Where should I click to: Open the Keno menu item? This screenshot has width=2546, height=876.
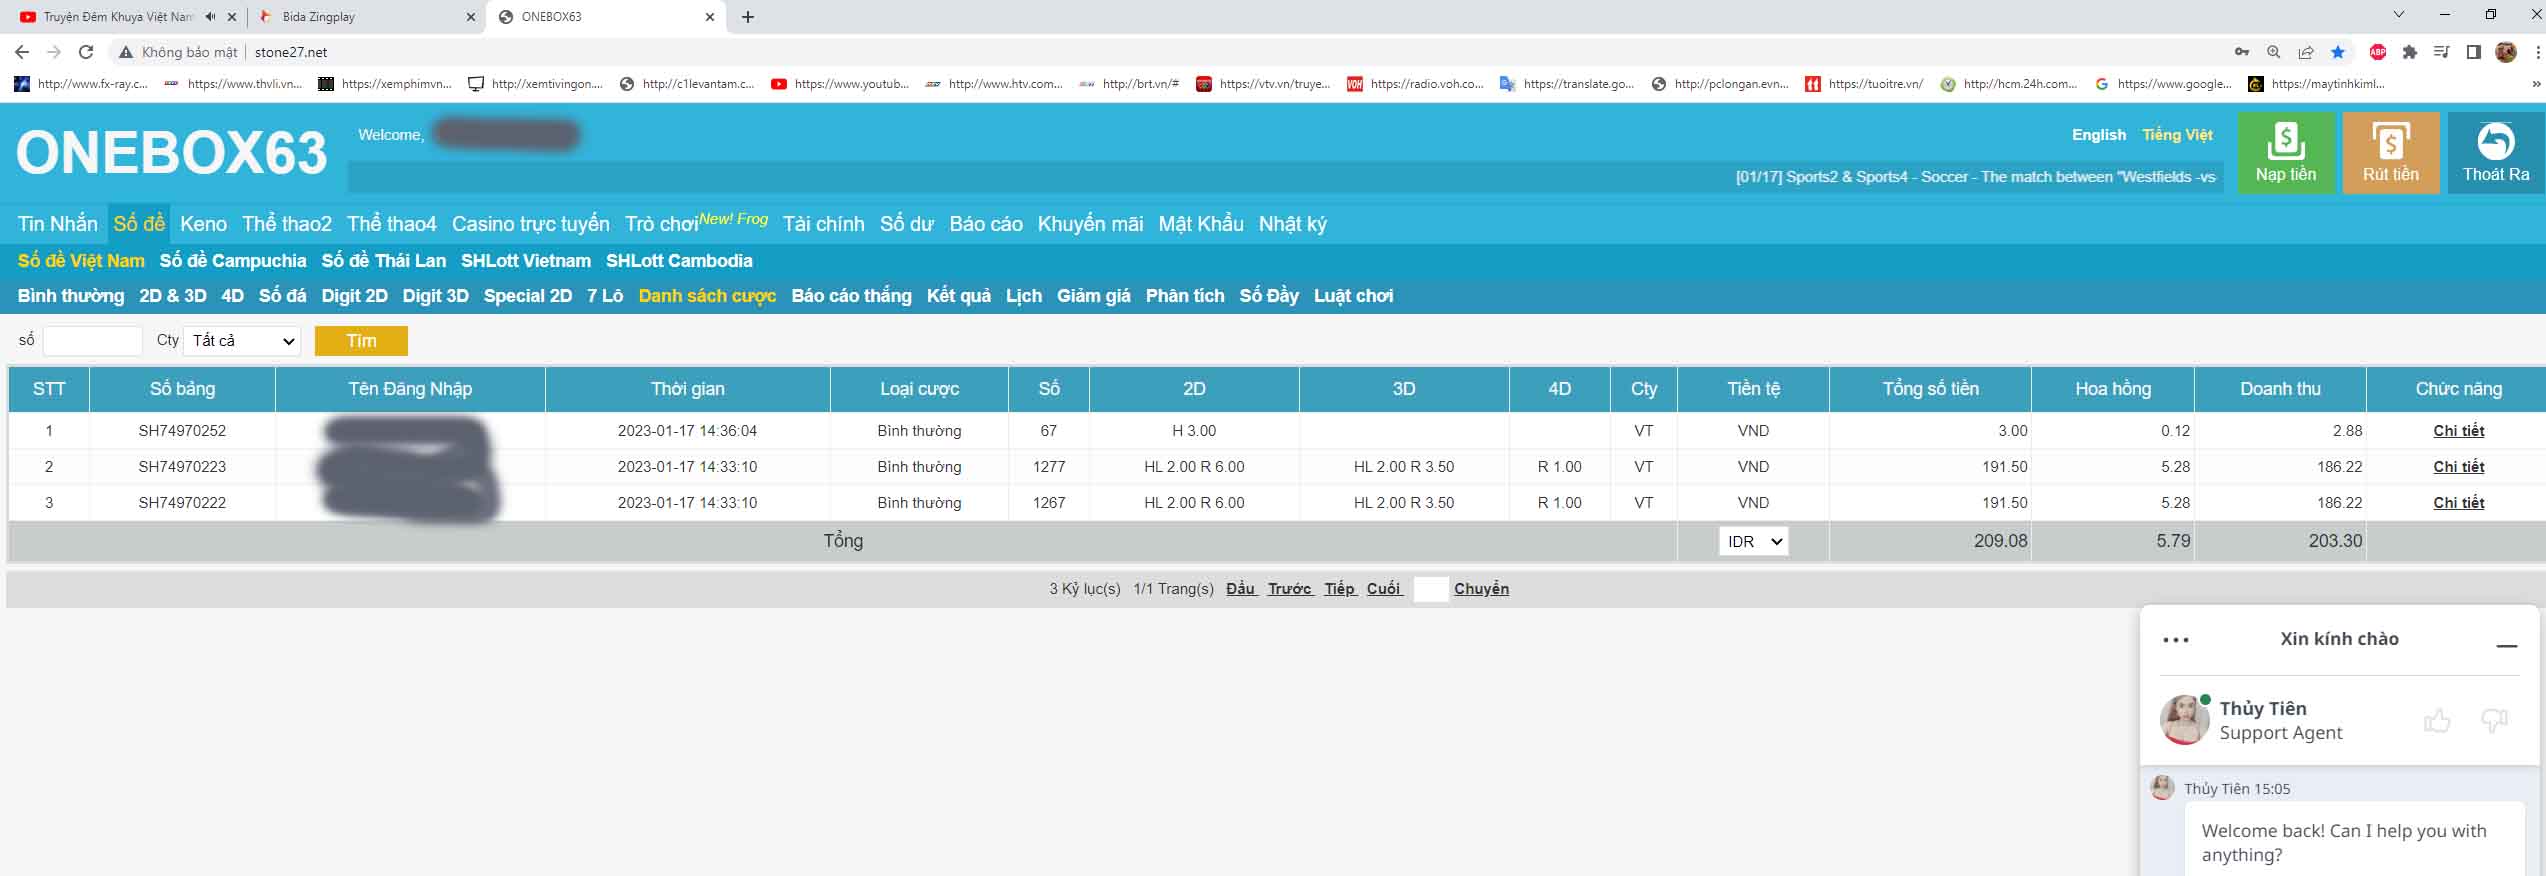(203, 224)
